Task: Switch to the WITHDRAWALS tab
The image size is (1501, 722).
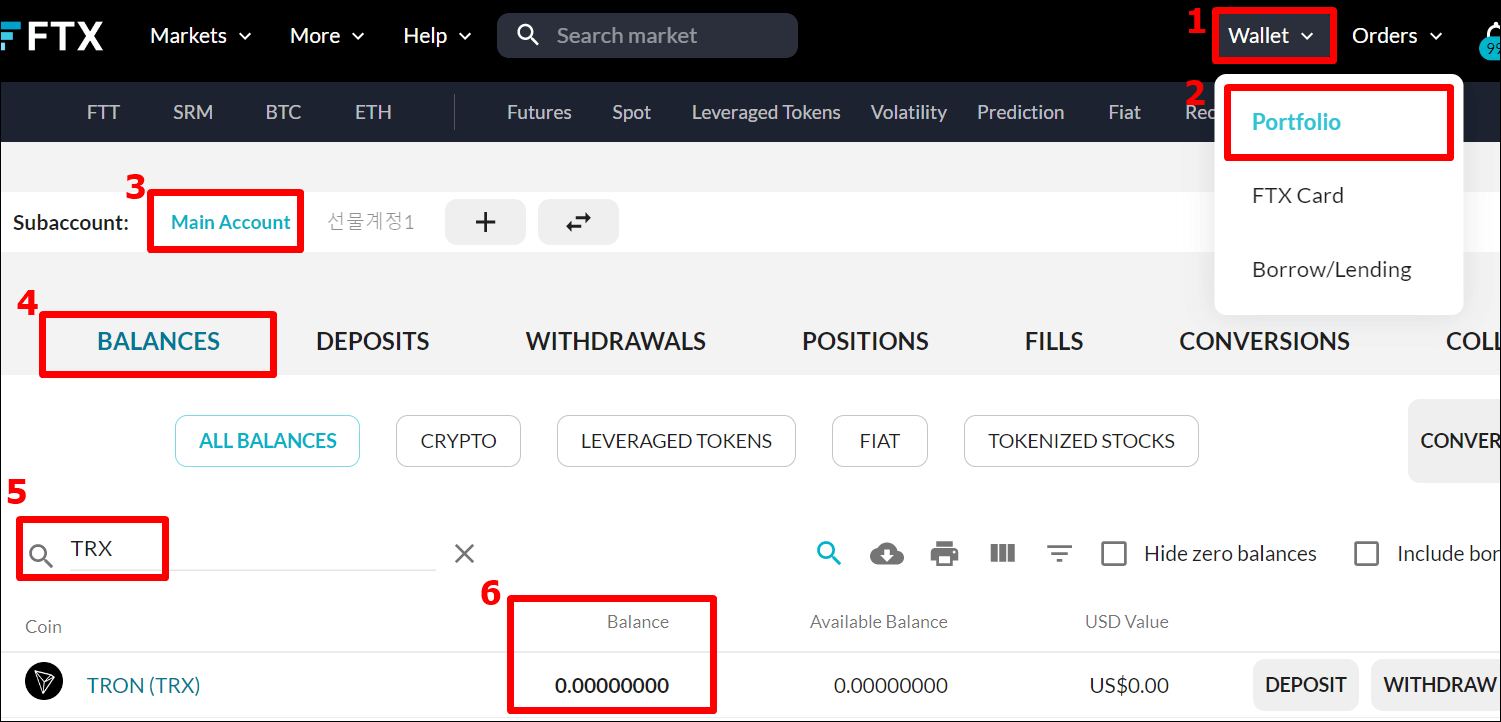Action: click(x=616, y=342)
